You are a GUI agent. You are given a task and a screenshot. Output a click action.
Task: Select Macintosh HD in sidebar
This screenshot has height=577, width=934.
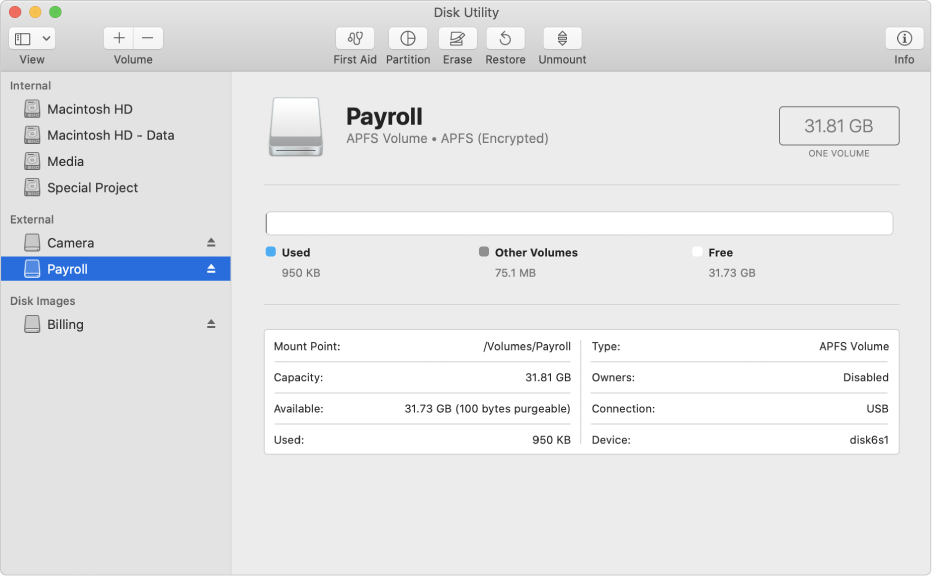pos(116,109)
